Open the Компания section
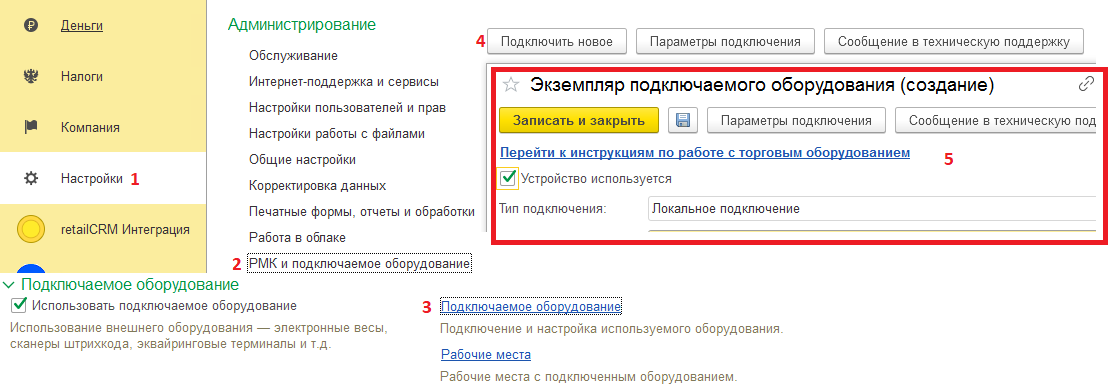Viewport: 1114px width, 387px height. (90, 128)
